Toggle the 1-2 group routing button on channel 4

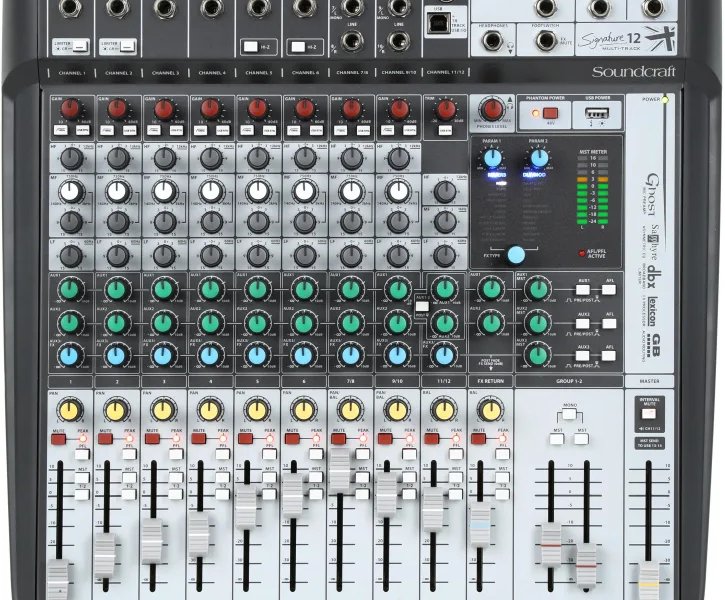tap(222, 495)
